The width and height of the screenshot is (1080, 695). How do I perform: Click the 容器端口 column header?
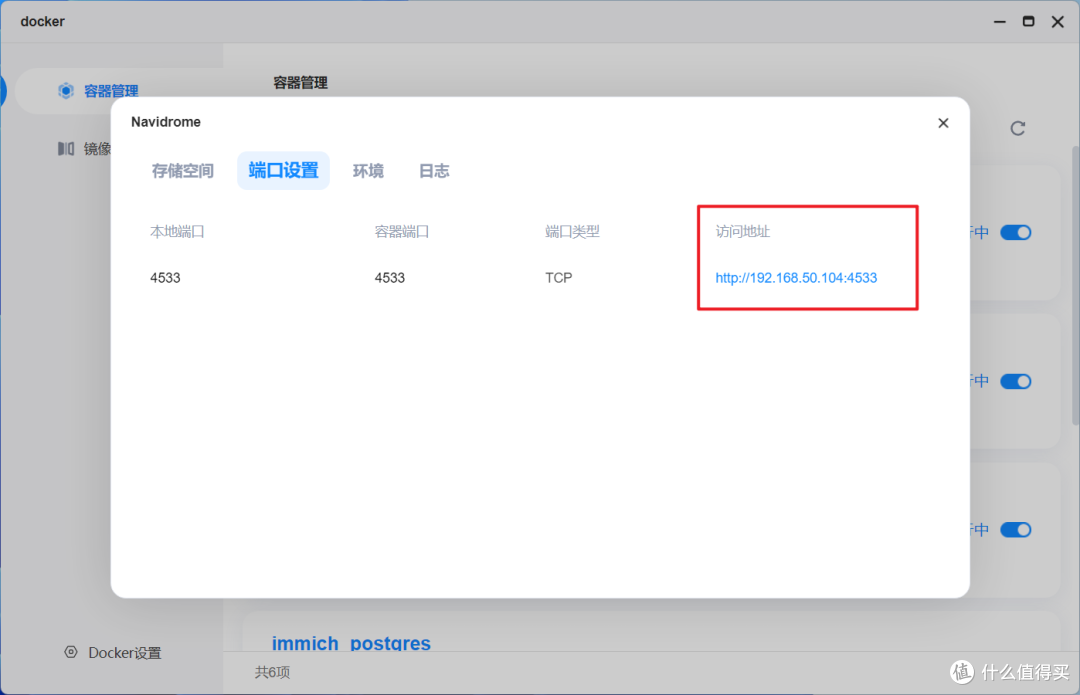click(x=402, y=231)
